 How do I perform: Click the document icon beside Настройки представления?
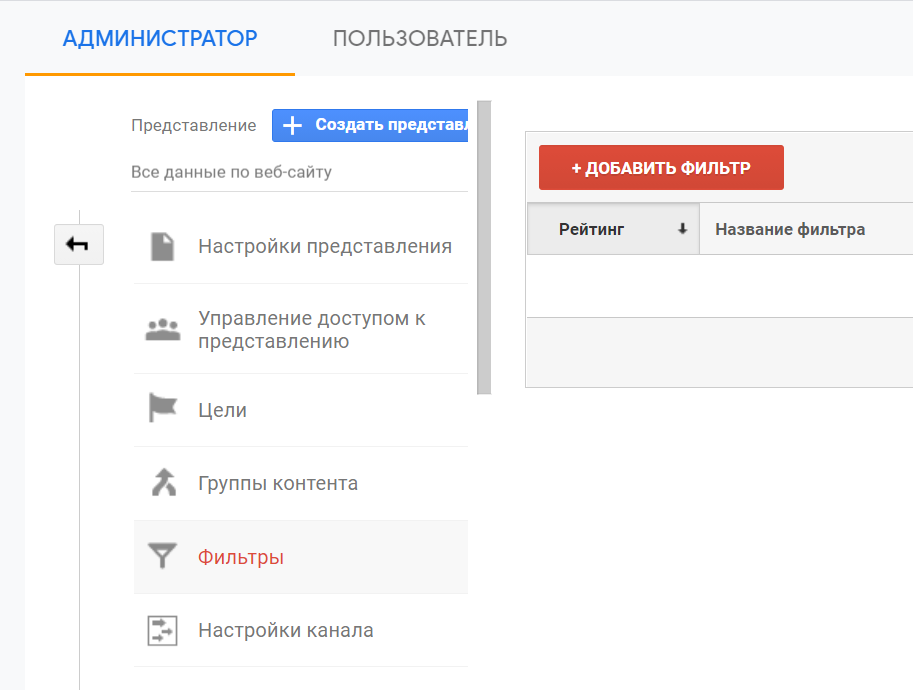[162, 246]
